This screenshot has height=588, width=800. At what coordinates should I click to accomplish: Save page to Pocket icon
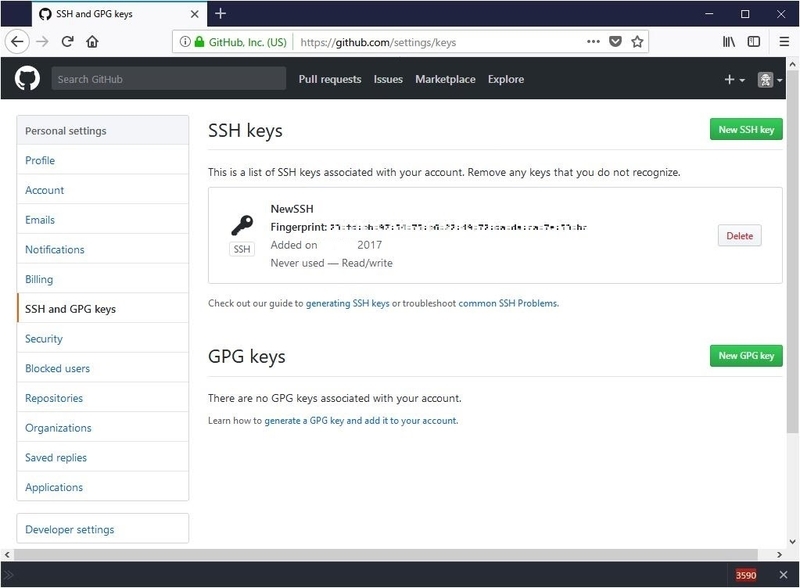pyautogui.click(x=616, y=42)
